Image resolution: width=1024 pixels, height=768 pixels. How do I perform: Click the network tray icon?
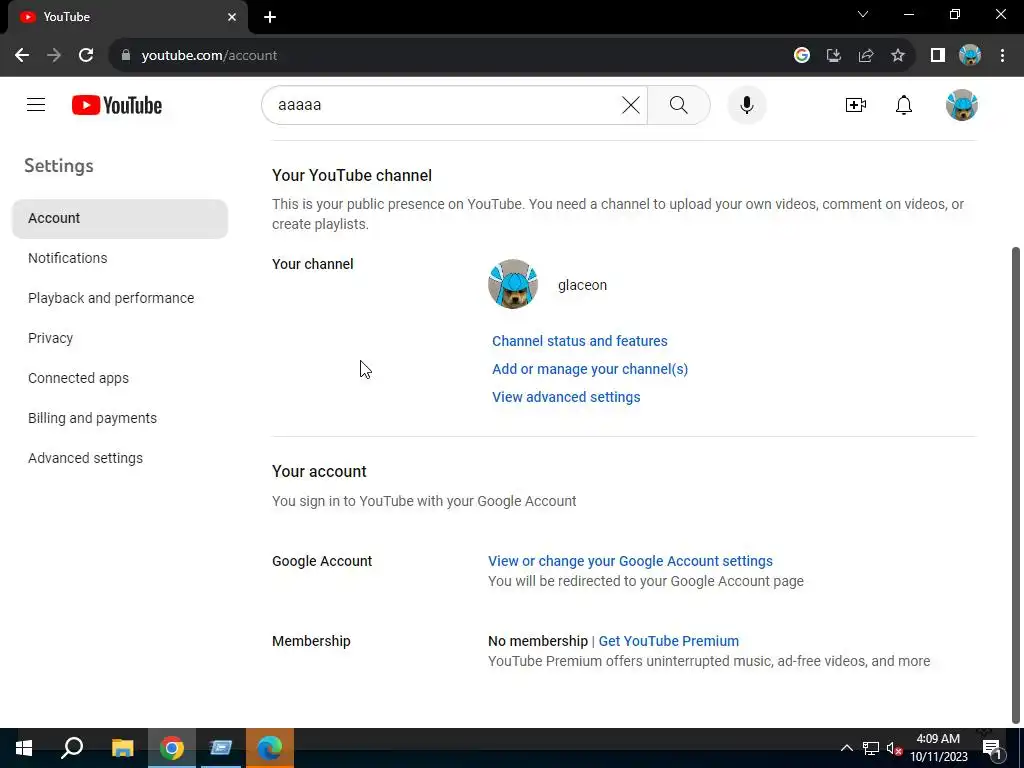pyautogui.click(x=871, y=748)
